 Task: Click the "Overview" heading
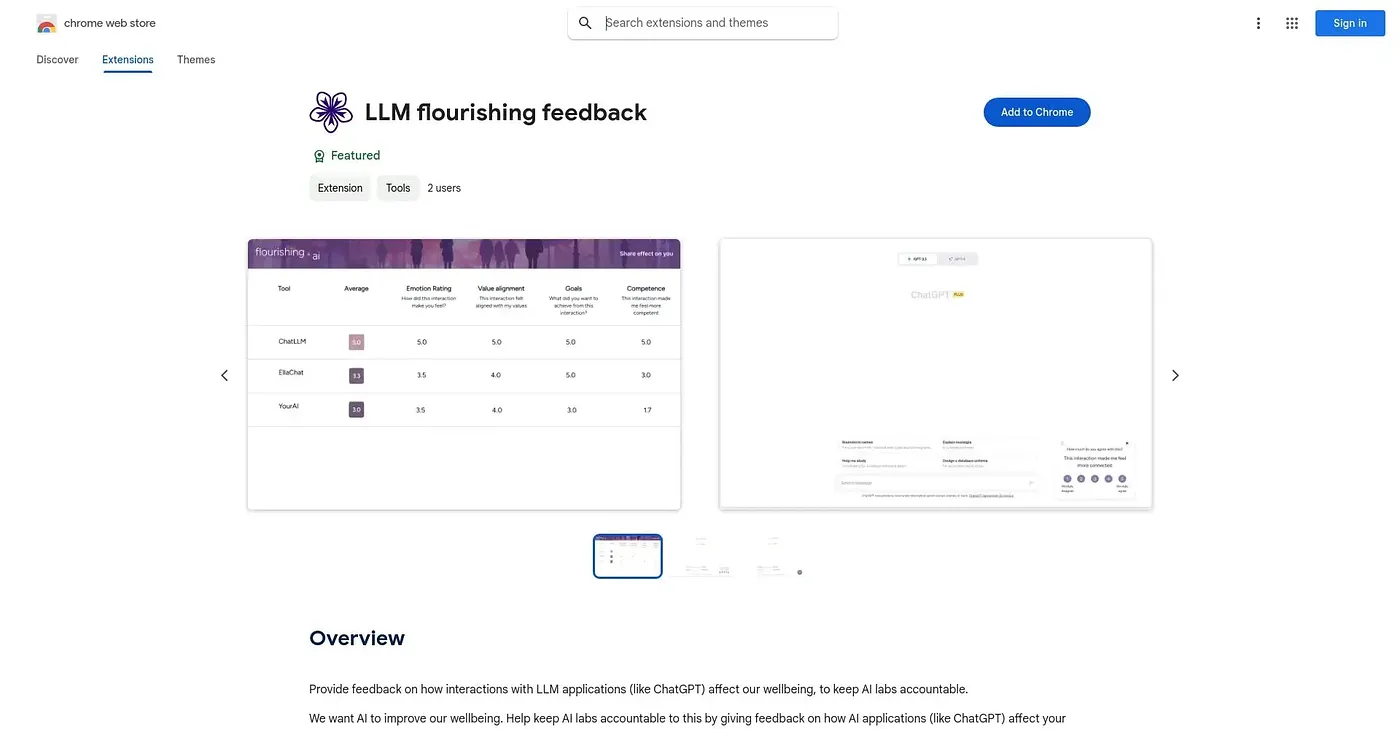pos(357,638)
